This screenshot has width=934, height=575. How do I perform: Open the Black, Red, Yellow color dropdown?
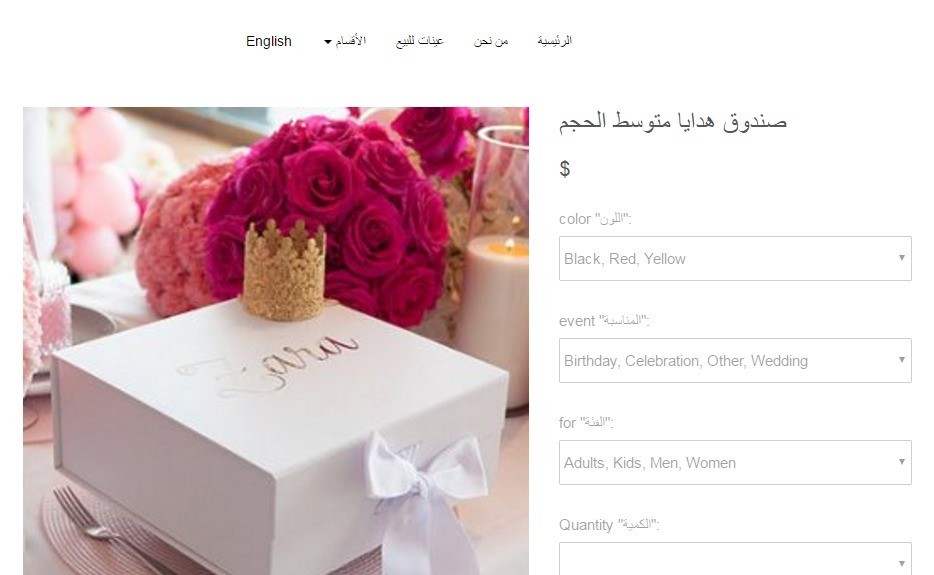[x=735, y=259]
